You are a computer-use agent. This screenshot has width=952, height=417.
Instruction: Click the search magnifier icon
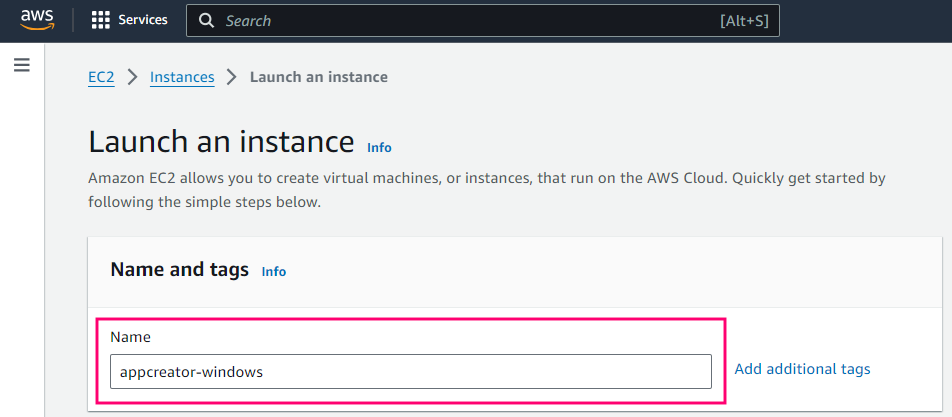point(207,20)
